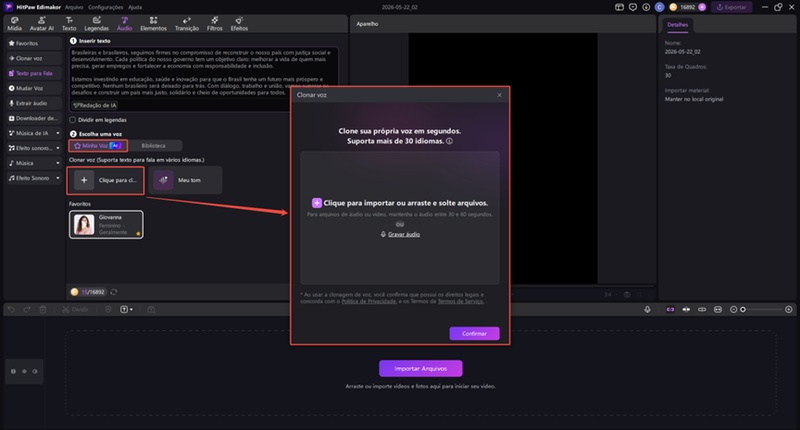Open the user account avatar
The width and height of the screenshot is (800, 430).
[660, 7]
